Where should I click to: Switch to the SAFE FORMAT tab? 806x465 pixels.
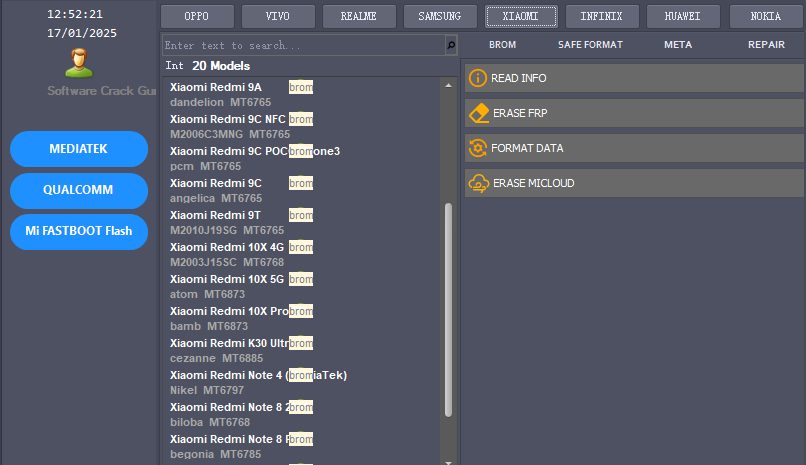pyautogui.click(x=590, y=45)
